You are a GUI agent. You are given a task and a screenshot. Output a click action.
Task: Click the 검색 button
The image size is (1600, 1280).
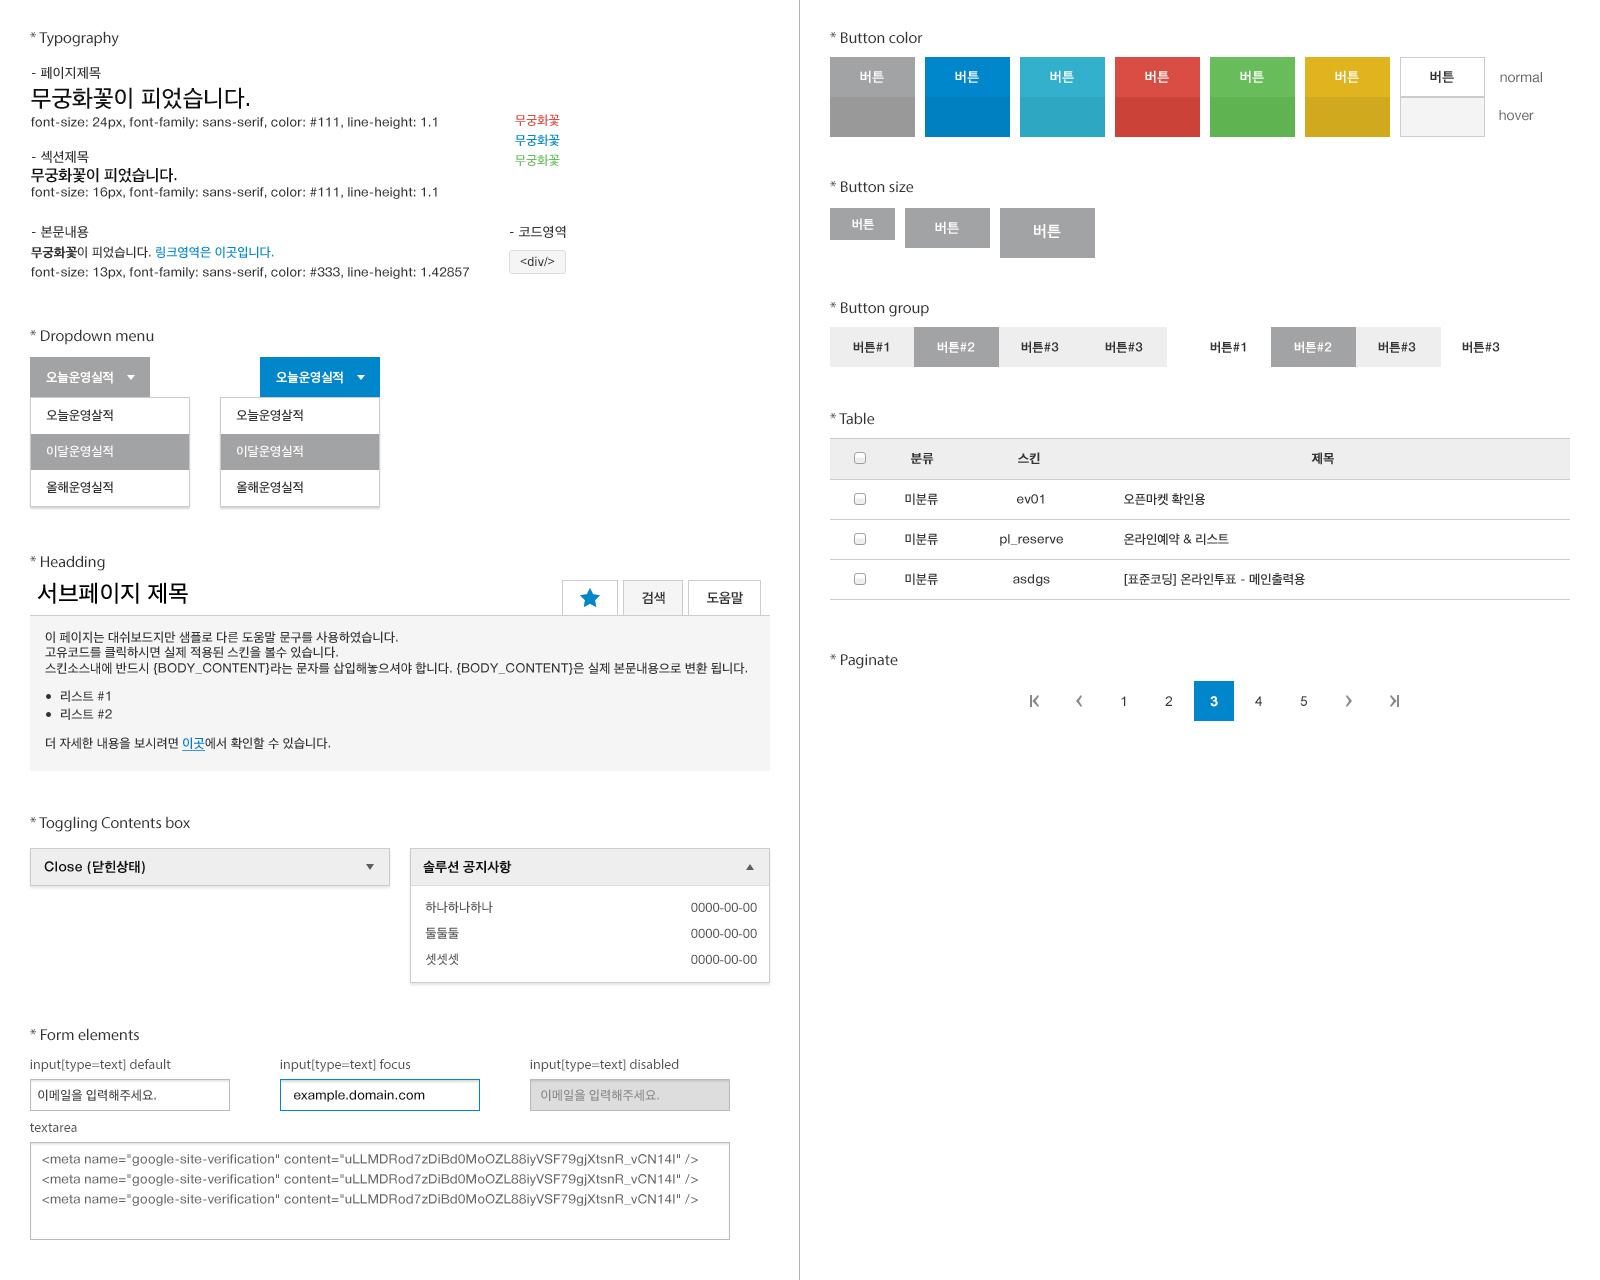coord(652,597)
